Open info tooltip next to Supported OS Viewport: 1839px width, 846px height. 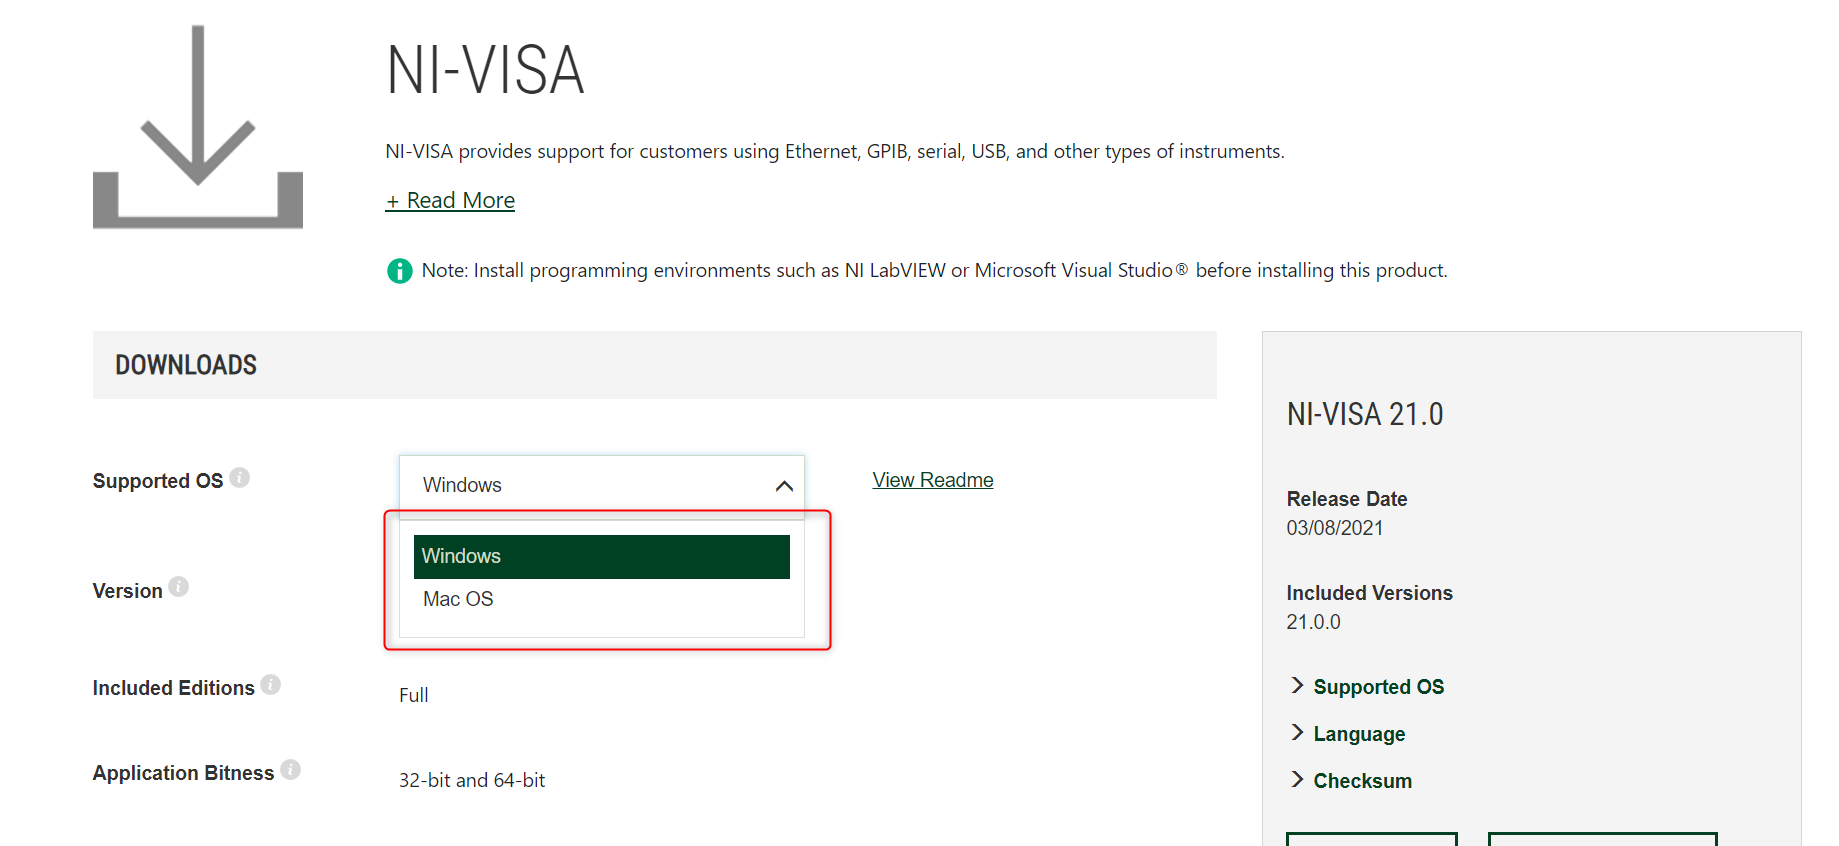(239, 478)
